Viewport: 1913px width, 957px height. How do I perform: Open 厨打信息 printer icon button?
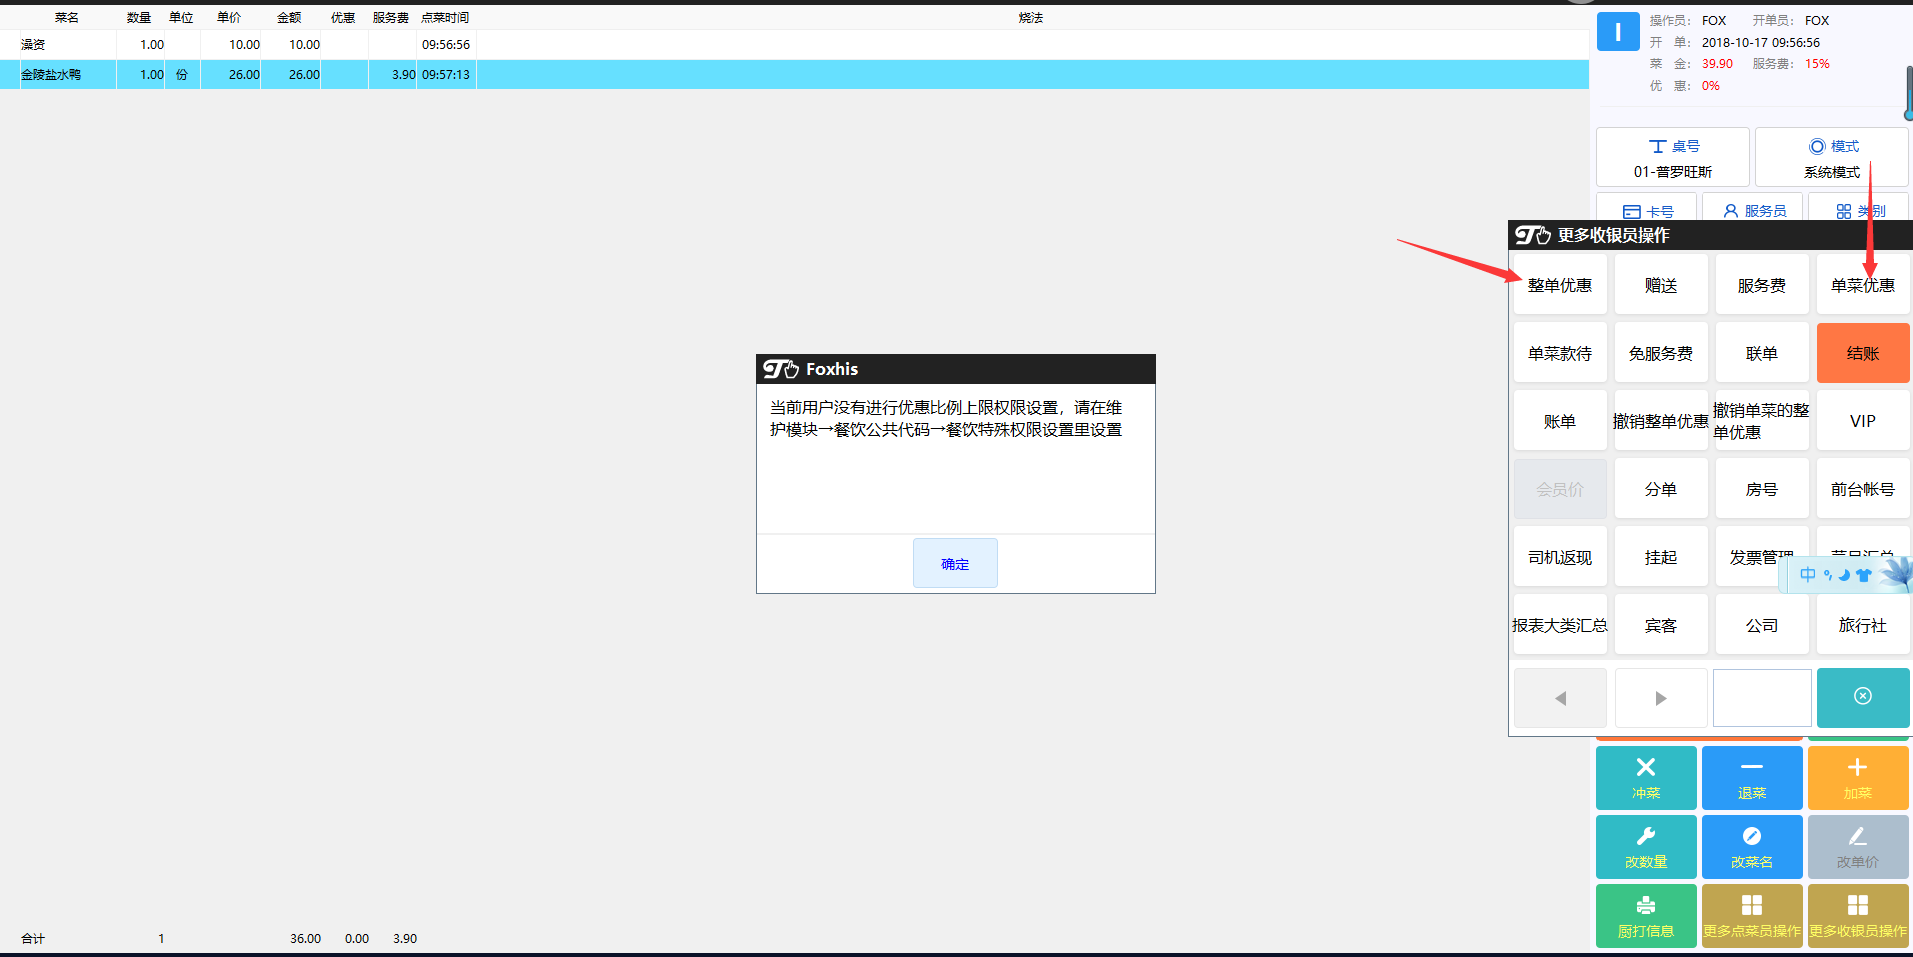(1646, 916)
